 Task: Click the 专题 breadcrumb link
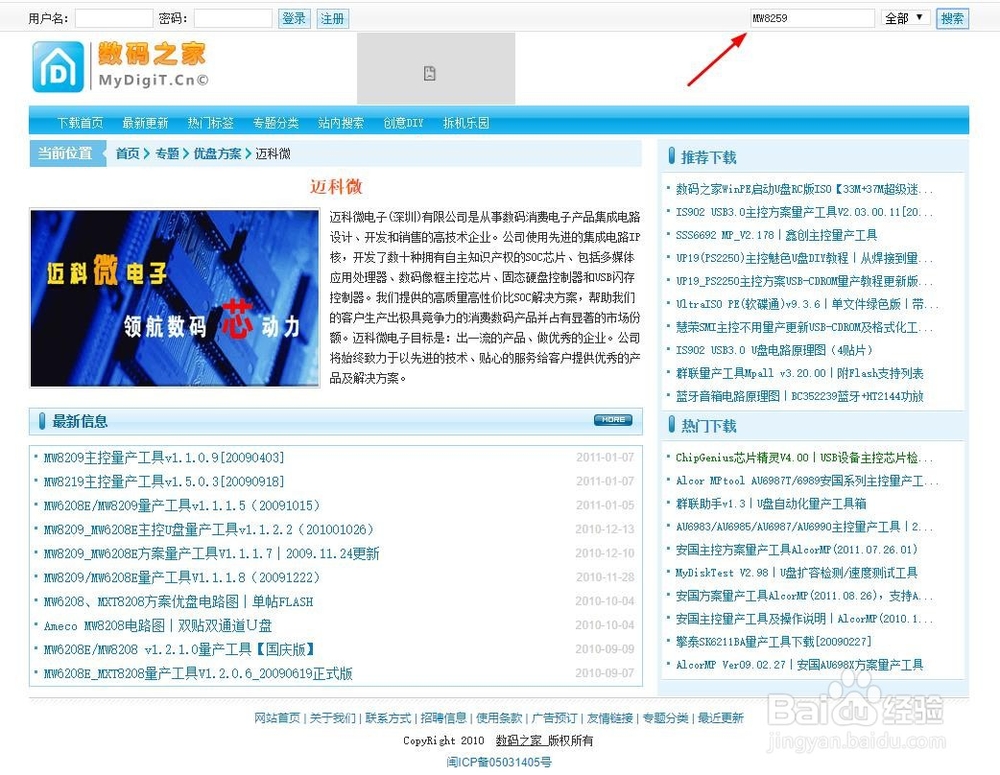point(167,153)
